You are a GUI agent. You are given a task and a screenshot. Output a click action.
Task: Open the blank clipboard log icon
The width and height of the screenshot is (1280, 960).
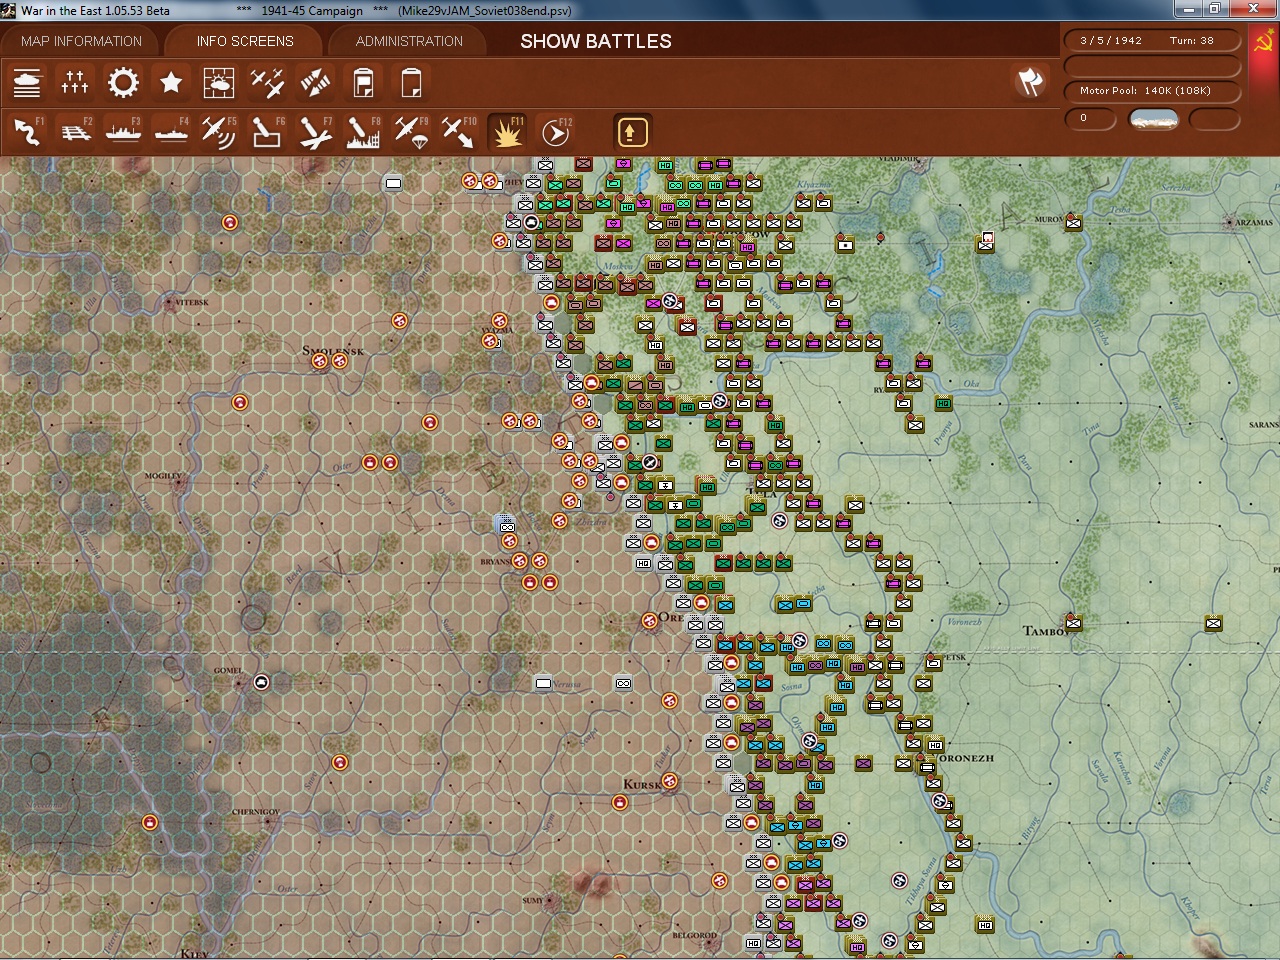click(x=411, y=82)
